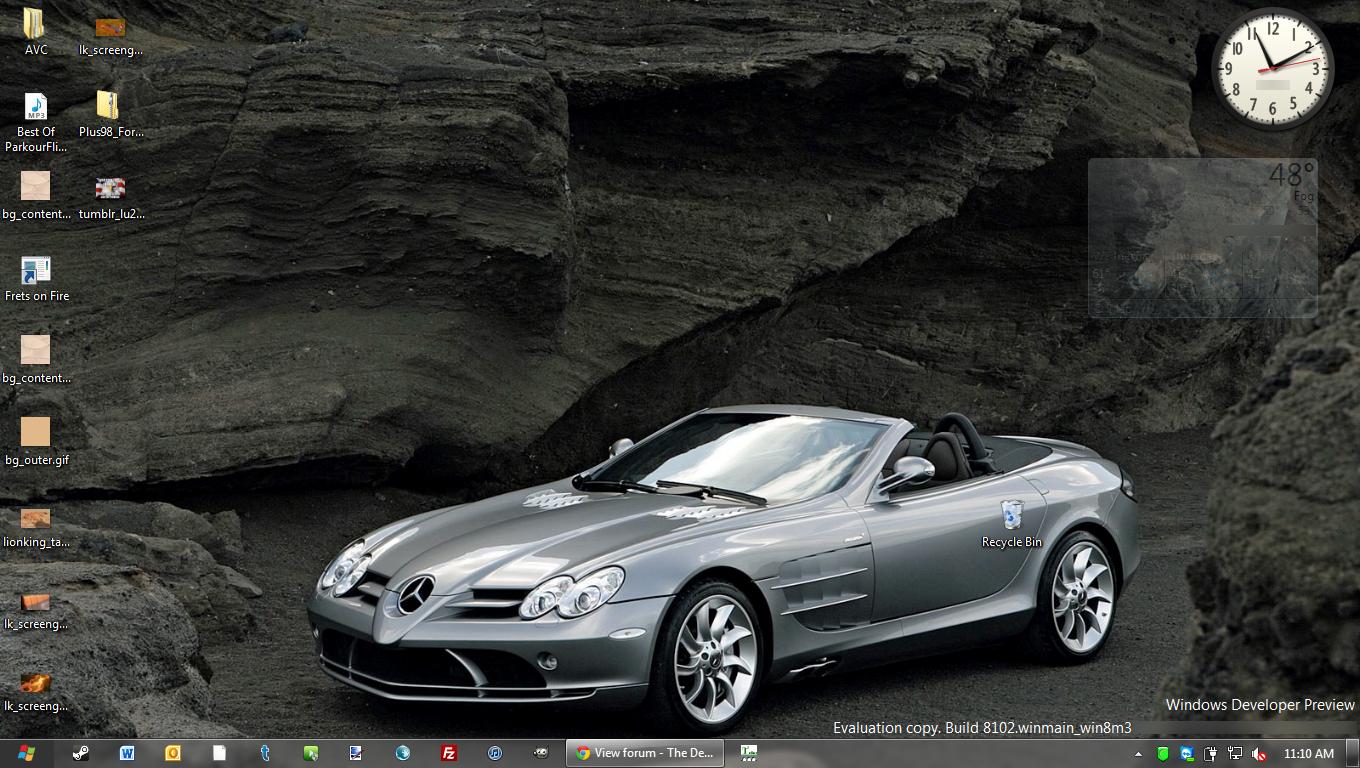Viewport: 1360px width, 768px height.
Task: Click the Show Desktop strip
Action: click(x=1353, y=753)
